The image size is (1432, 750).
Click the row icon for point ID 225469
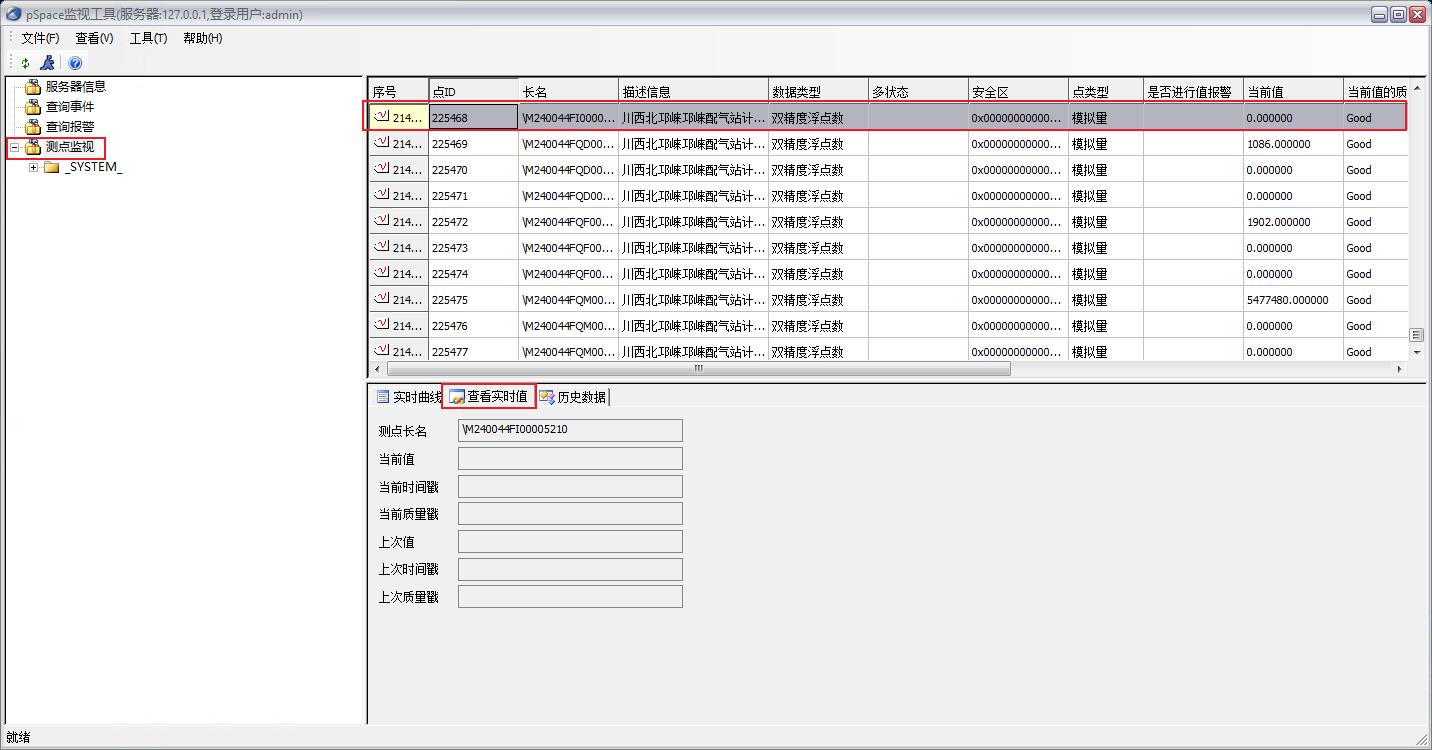point(381,143)
